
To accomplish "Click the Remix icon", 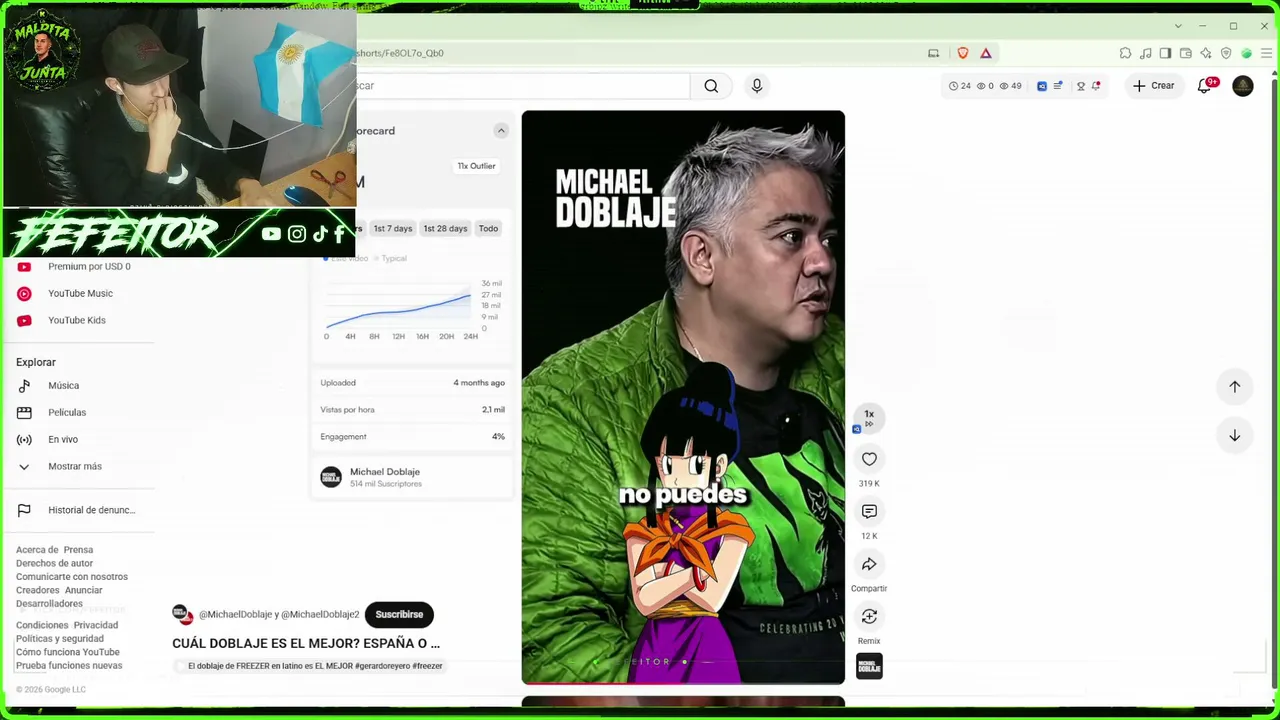I will point(869,616).
